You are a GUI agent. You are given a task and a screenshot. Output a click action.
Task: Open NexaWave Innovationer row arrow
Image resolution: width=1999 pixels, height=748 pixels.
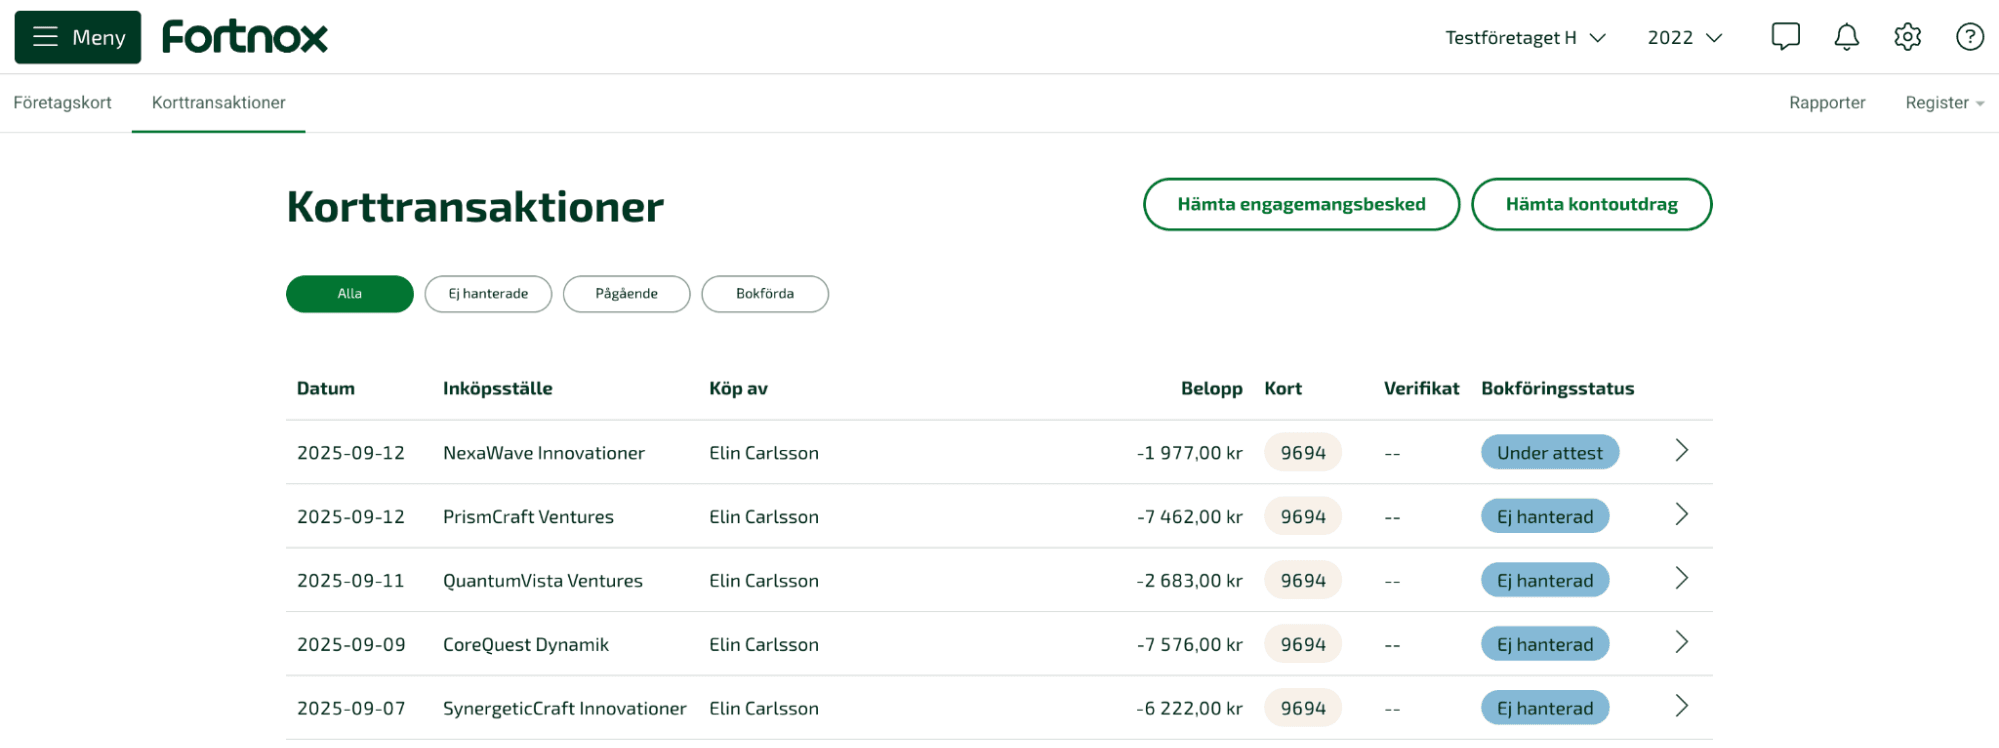coord(1681,451)
